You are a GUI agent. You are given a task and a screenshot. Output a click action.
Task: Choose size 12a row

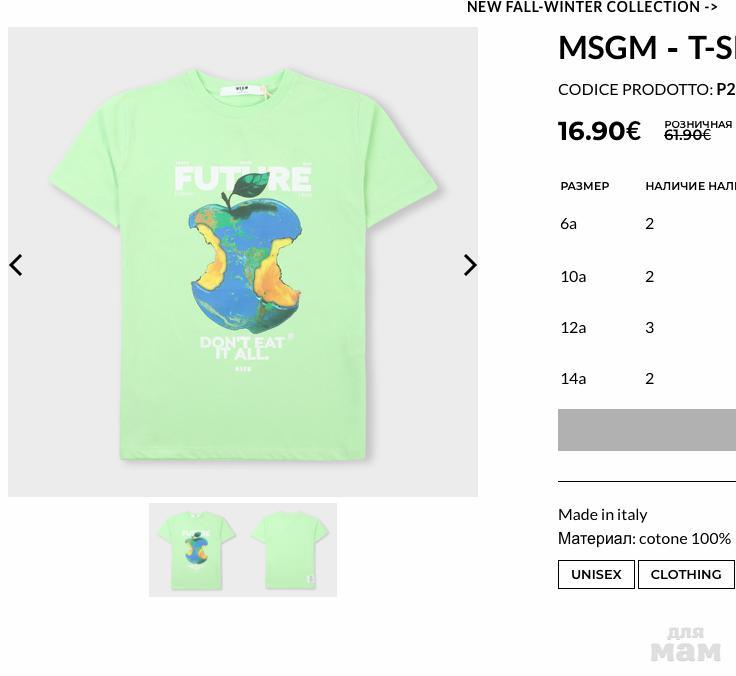647,328
